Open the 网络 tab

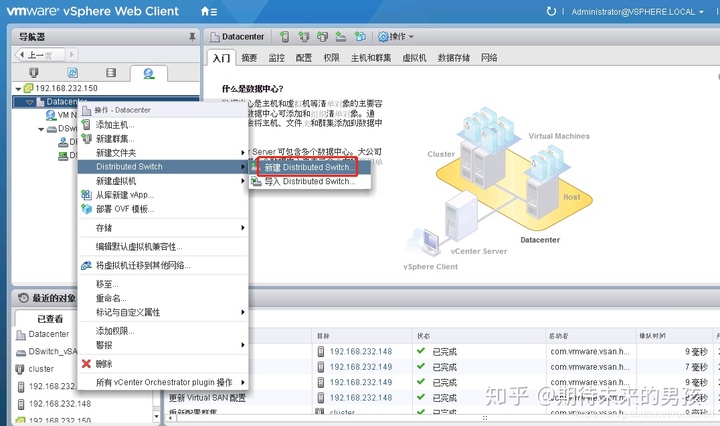pos(489,58)
